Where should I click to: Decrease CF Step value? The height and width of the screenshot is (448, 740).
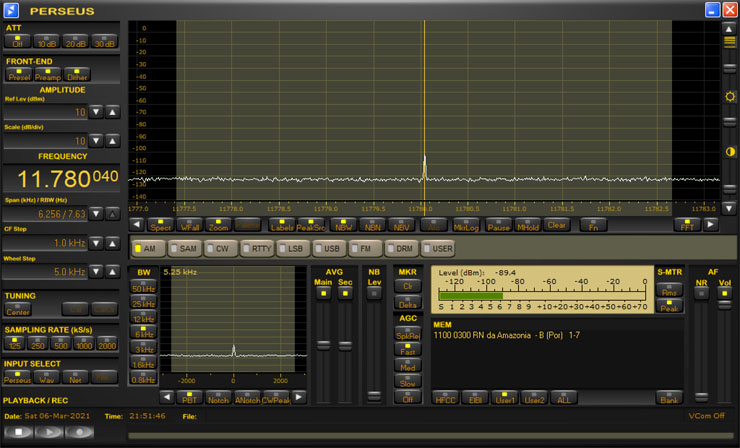pyautogui.click(x=96, y=243)
